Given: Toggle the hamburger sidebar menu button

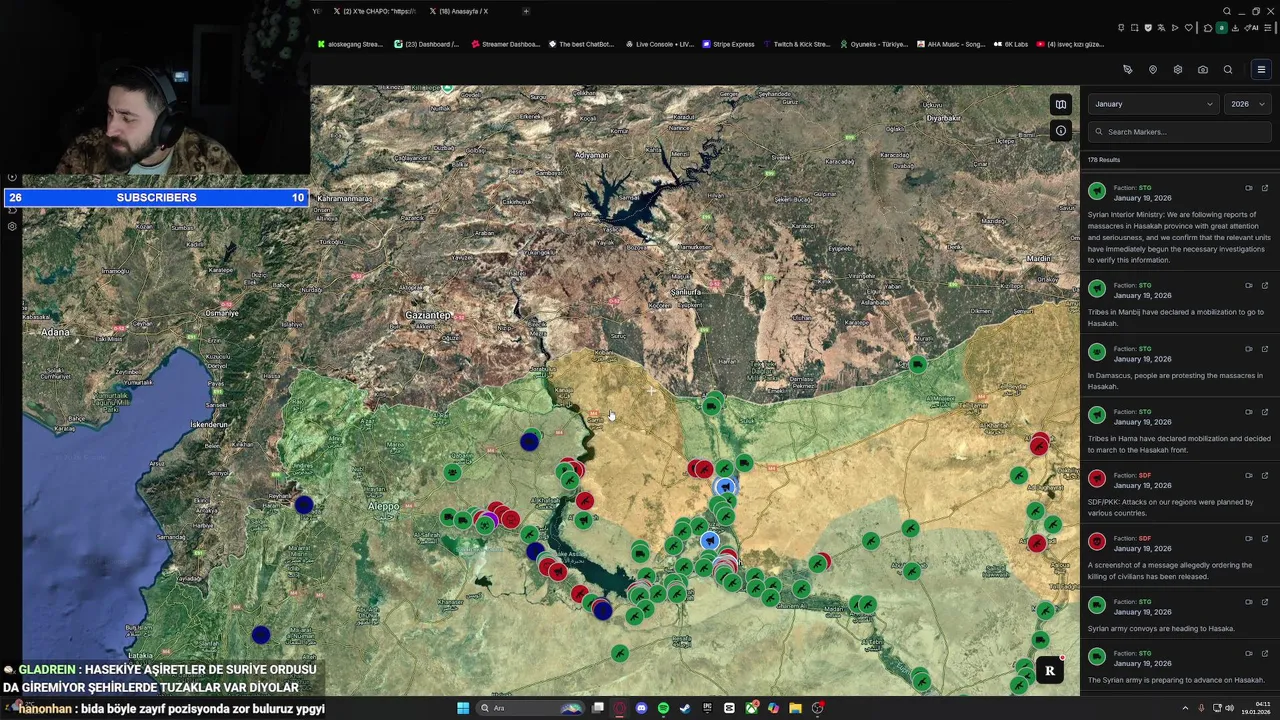Looking at the screenshot, I should tap(1261, 70).
